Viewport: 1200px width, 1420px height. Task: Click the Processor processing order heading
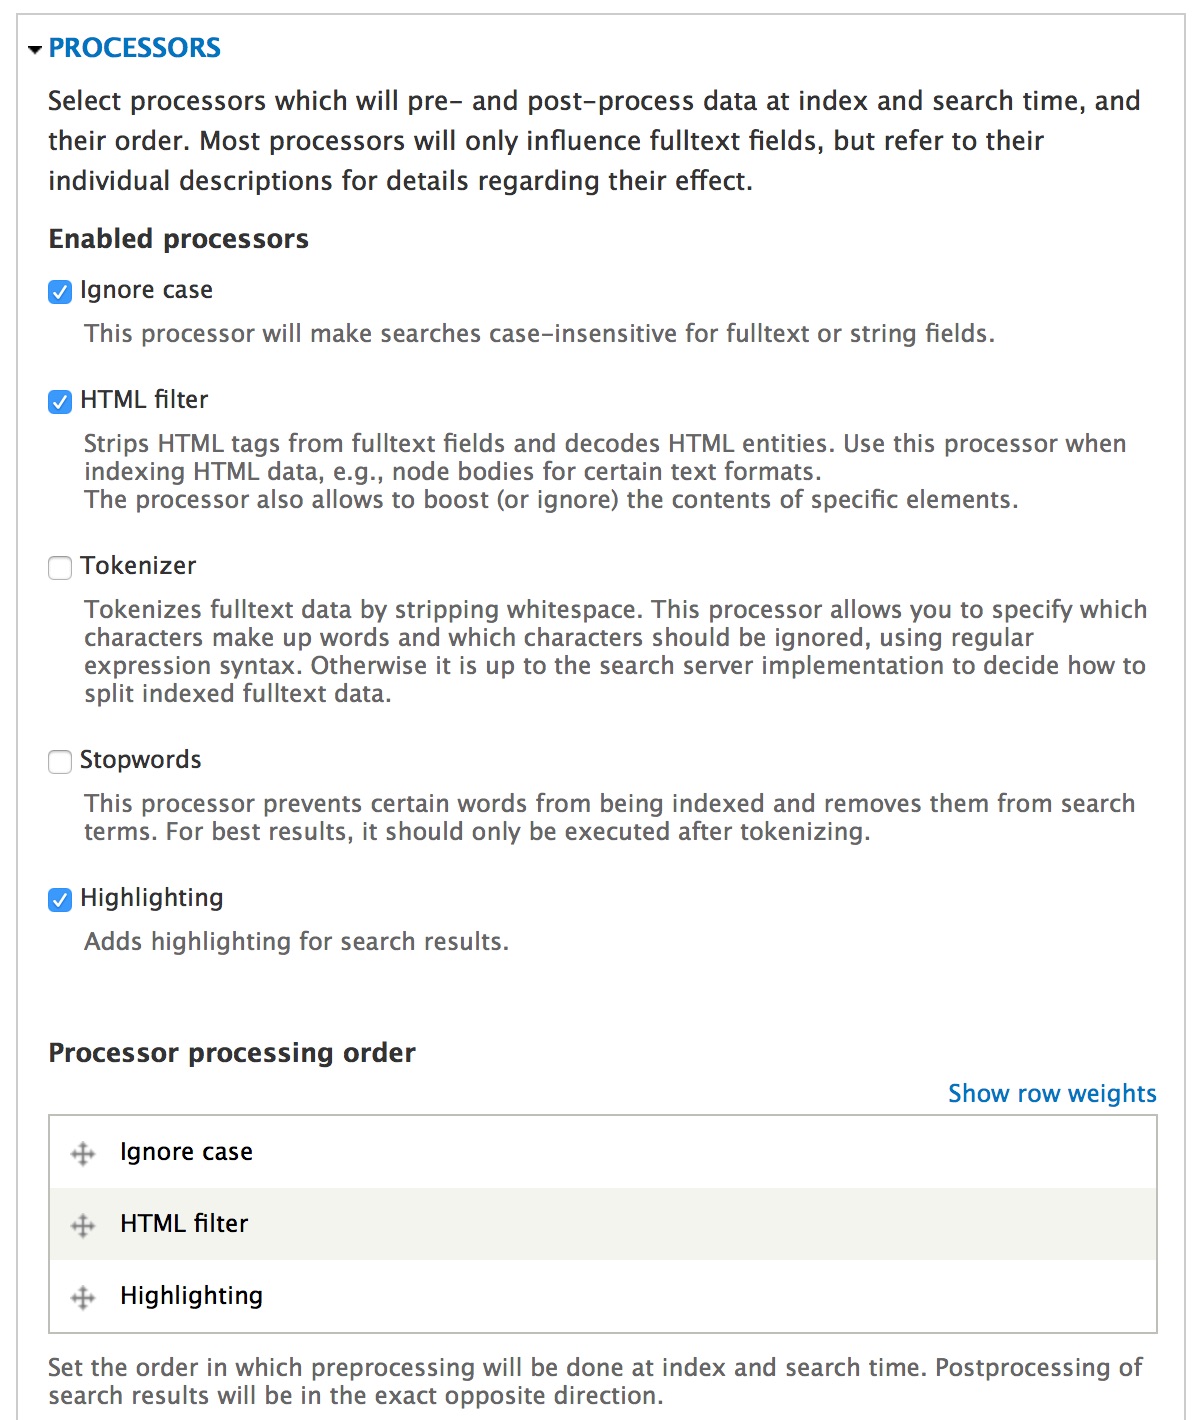point(232,1053)
